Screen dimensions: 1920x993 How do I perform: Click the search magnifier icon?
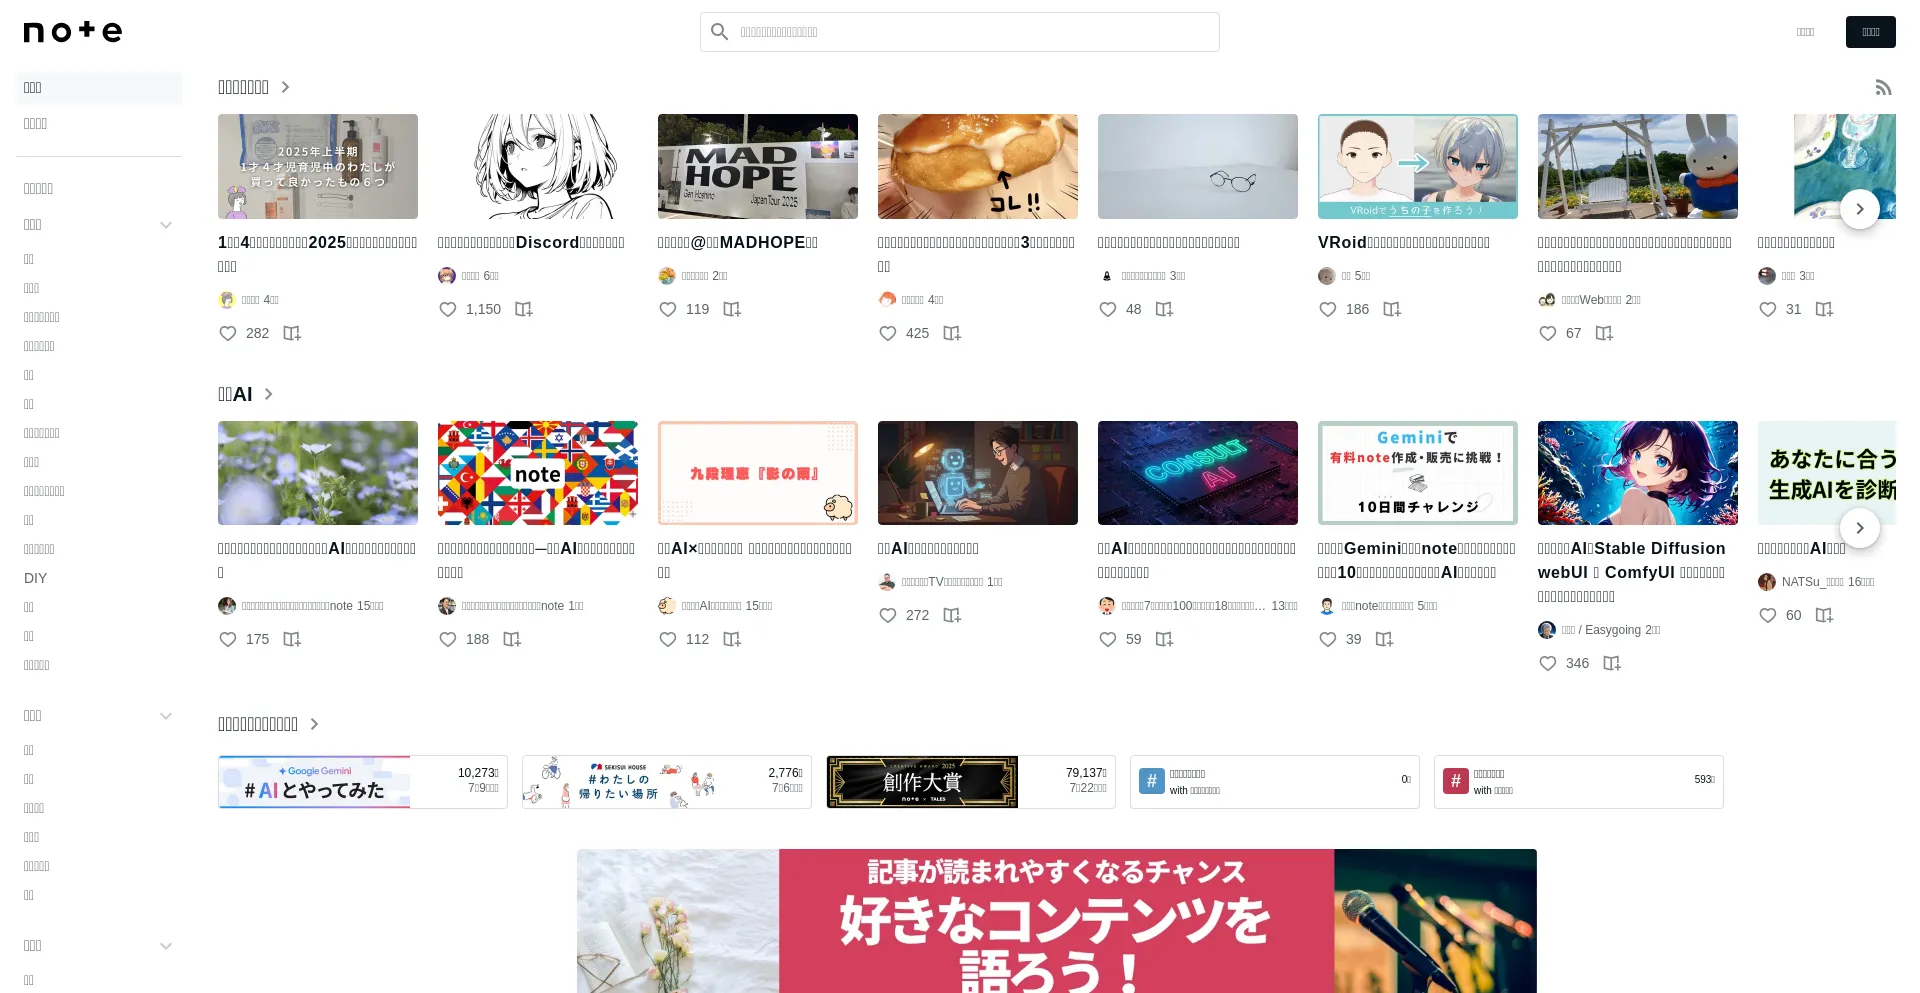pyautogui.click(x=719, y=32)
